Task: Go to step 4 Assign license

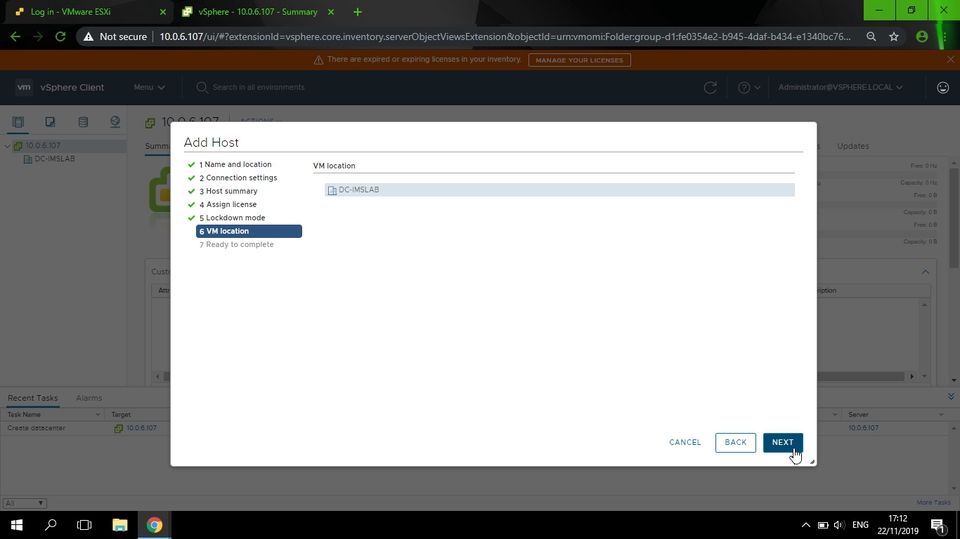Action: click(x=228, y=205)
